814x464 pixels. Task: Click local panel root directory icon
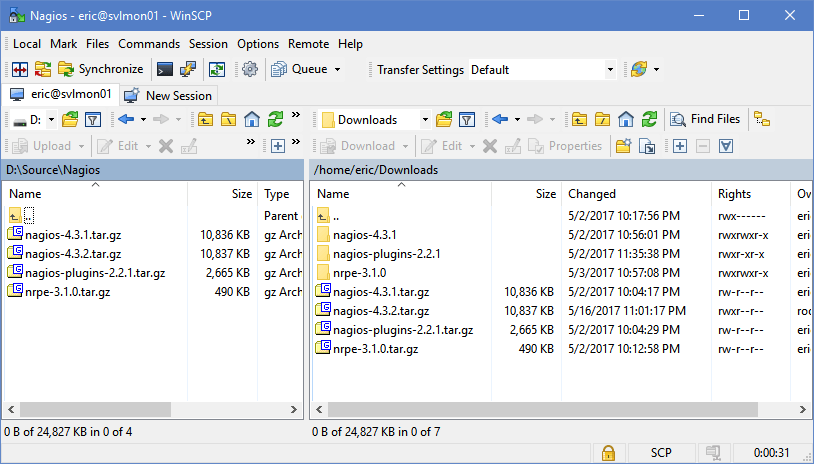228,120
